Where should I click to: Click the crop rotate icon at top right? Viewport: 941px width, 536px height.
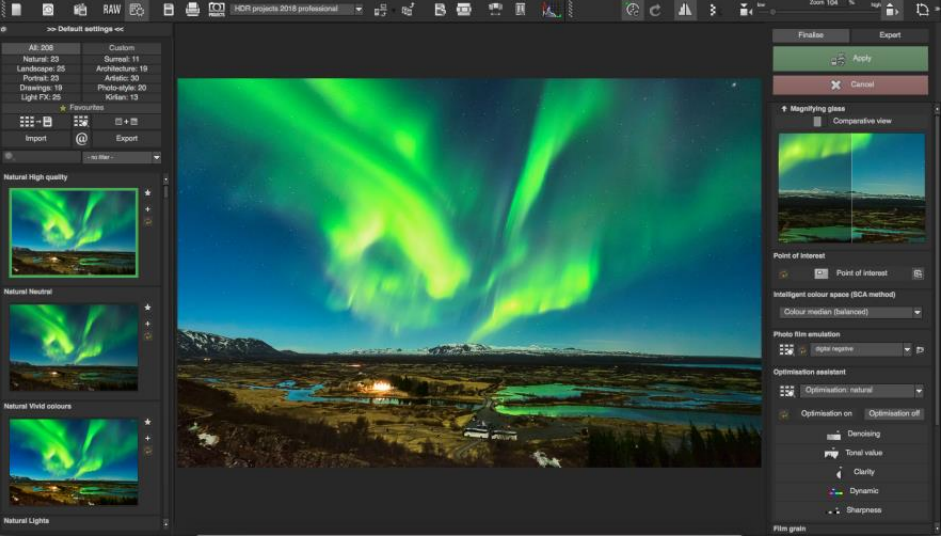[x=922, y=10]
